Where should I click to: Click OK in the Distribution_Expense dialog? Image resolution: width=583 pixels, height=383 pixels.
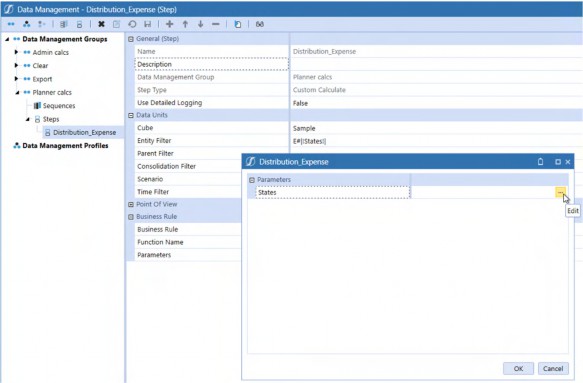[x=518, y=368]
